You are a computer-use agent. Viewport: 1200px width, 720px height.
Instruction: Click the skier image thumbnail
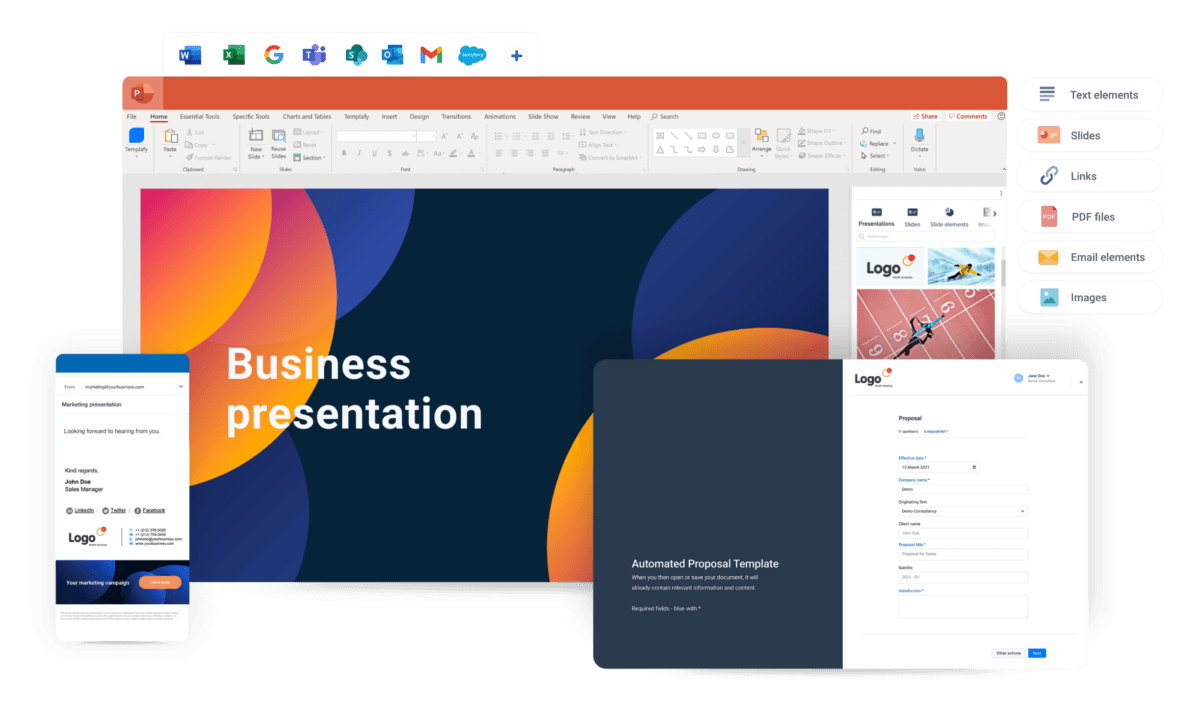(961, 267)
